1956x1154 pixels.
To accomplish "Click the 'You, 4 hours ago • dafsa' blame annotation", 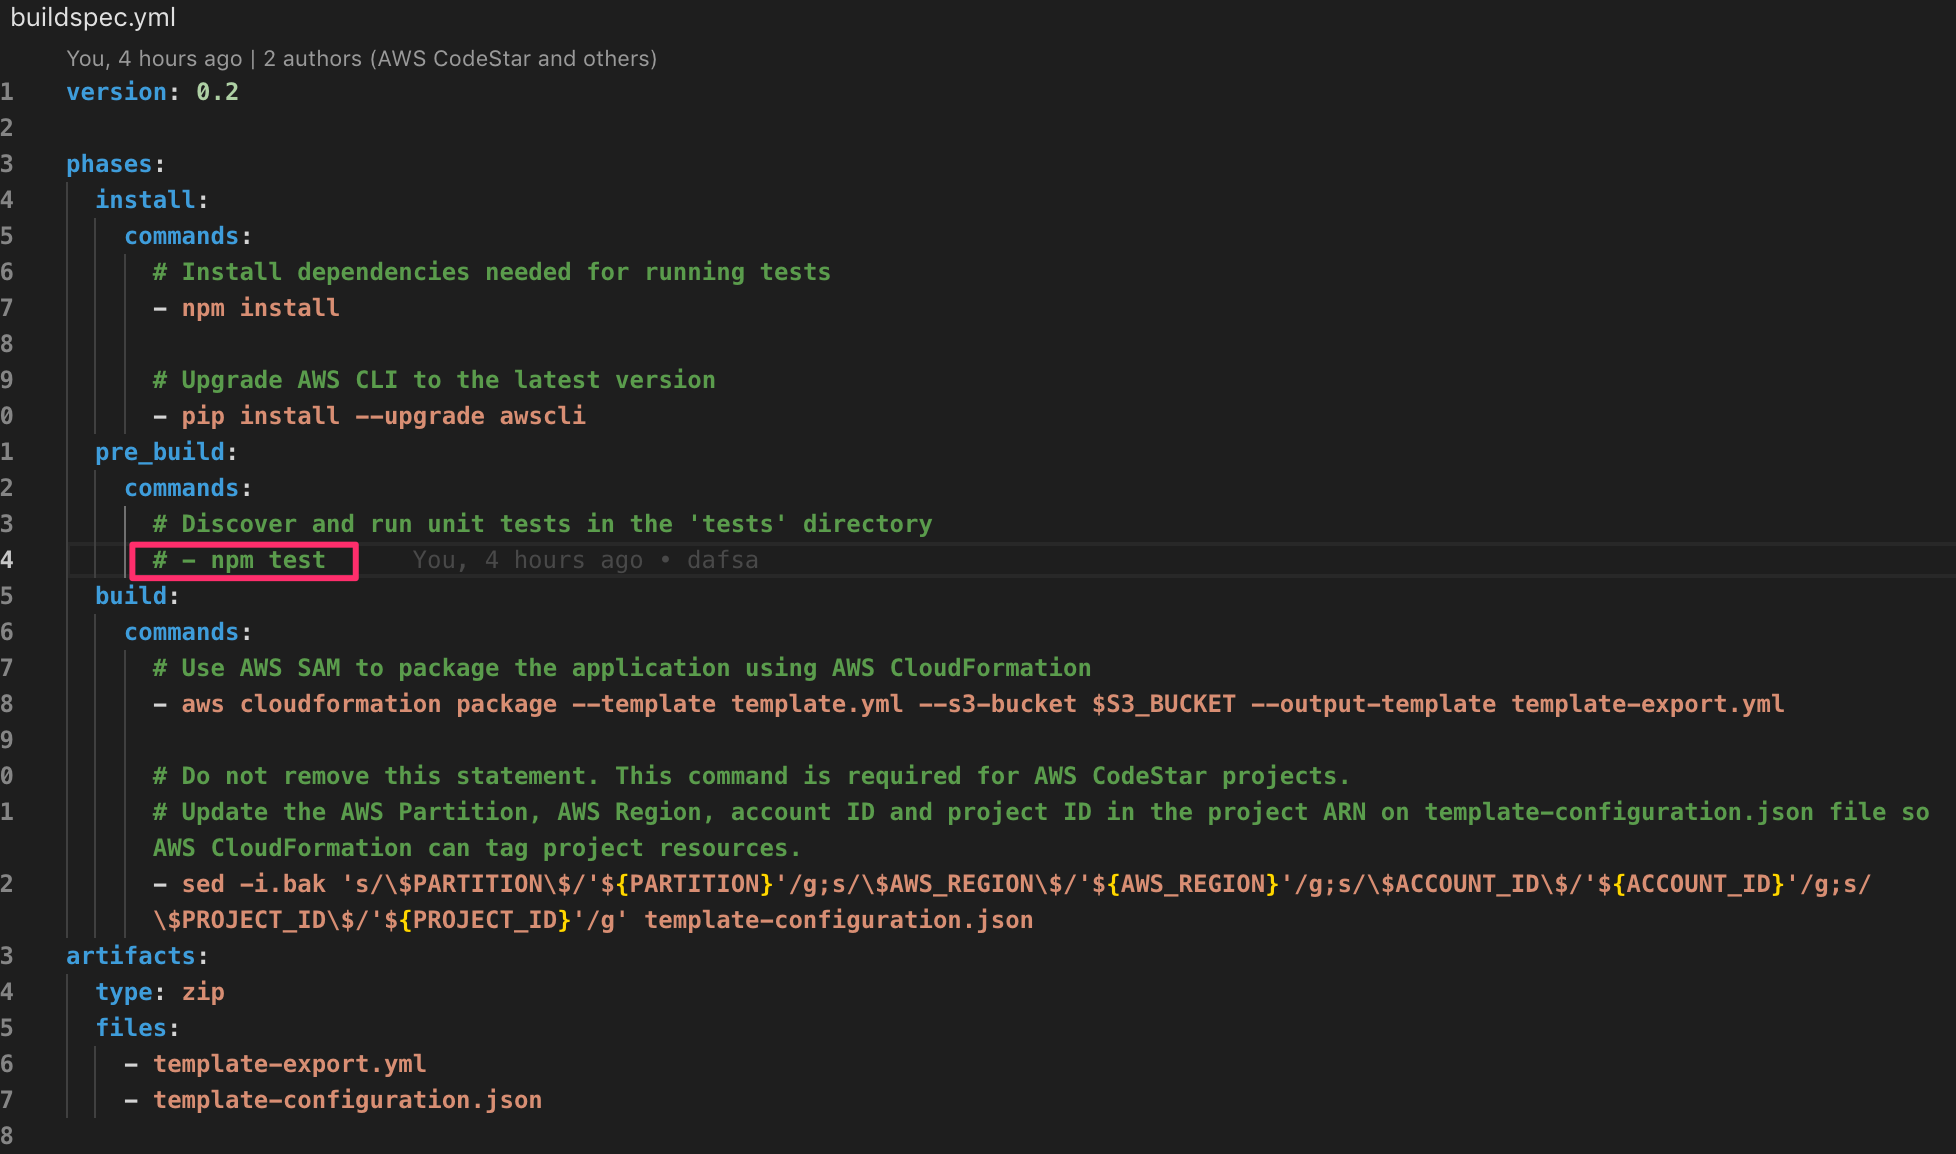I will 585,560.
